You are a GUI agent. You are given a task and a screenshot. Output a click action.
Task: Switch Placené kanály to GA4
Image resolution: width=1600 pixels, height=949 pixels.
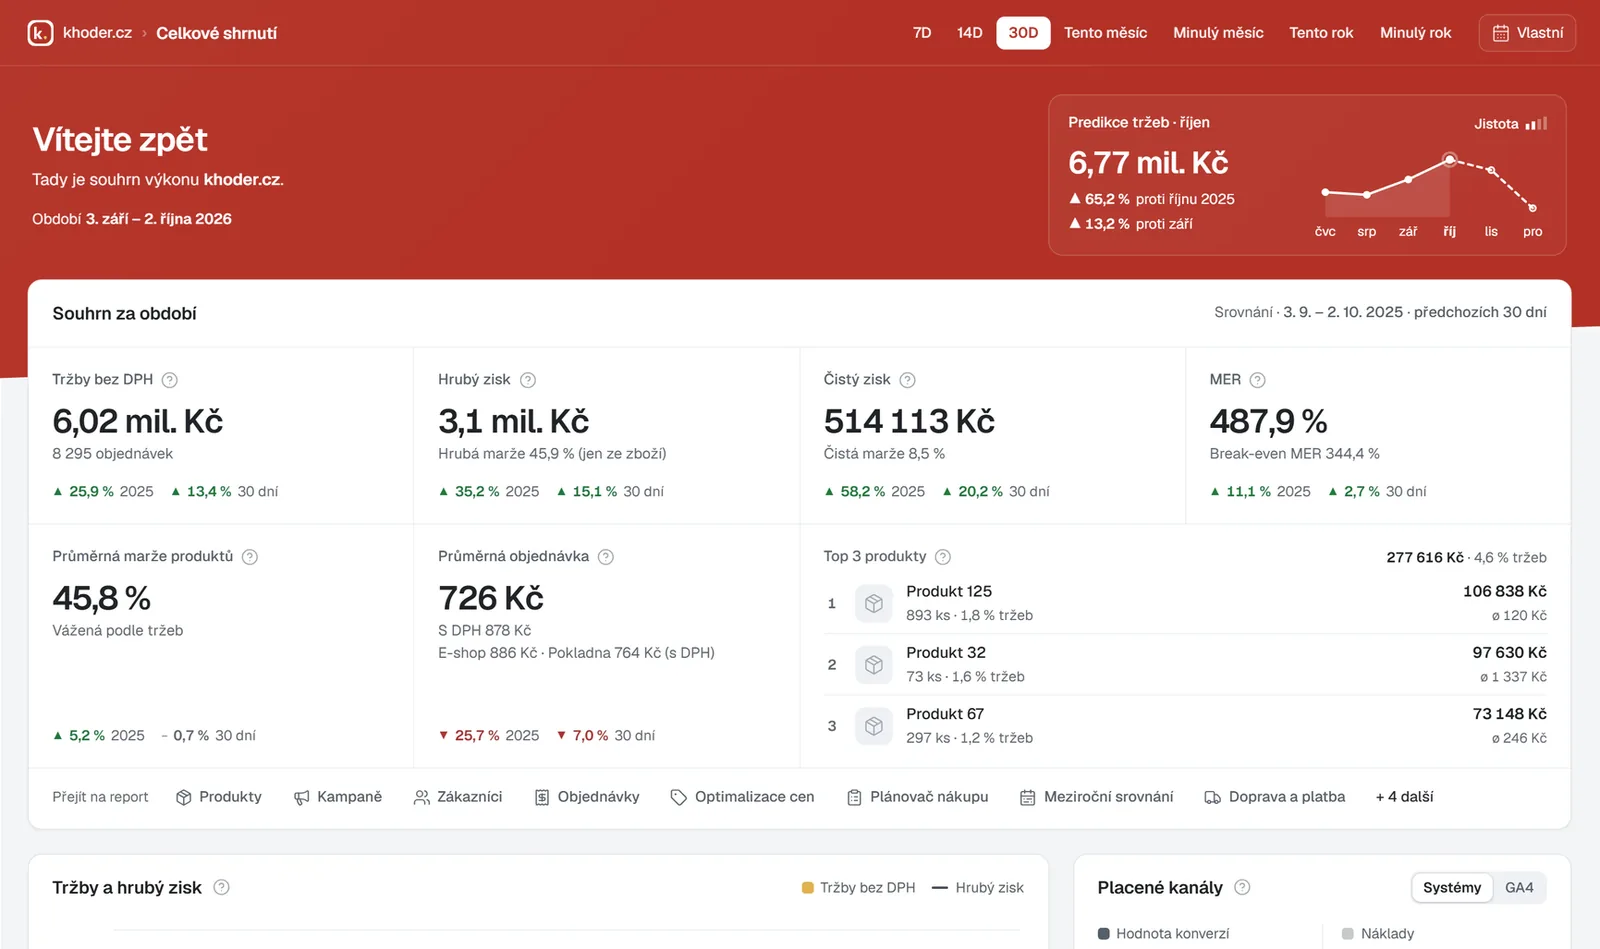[x=1519, y=888]
